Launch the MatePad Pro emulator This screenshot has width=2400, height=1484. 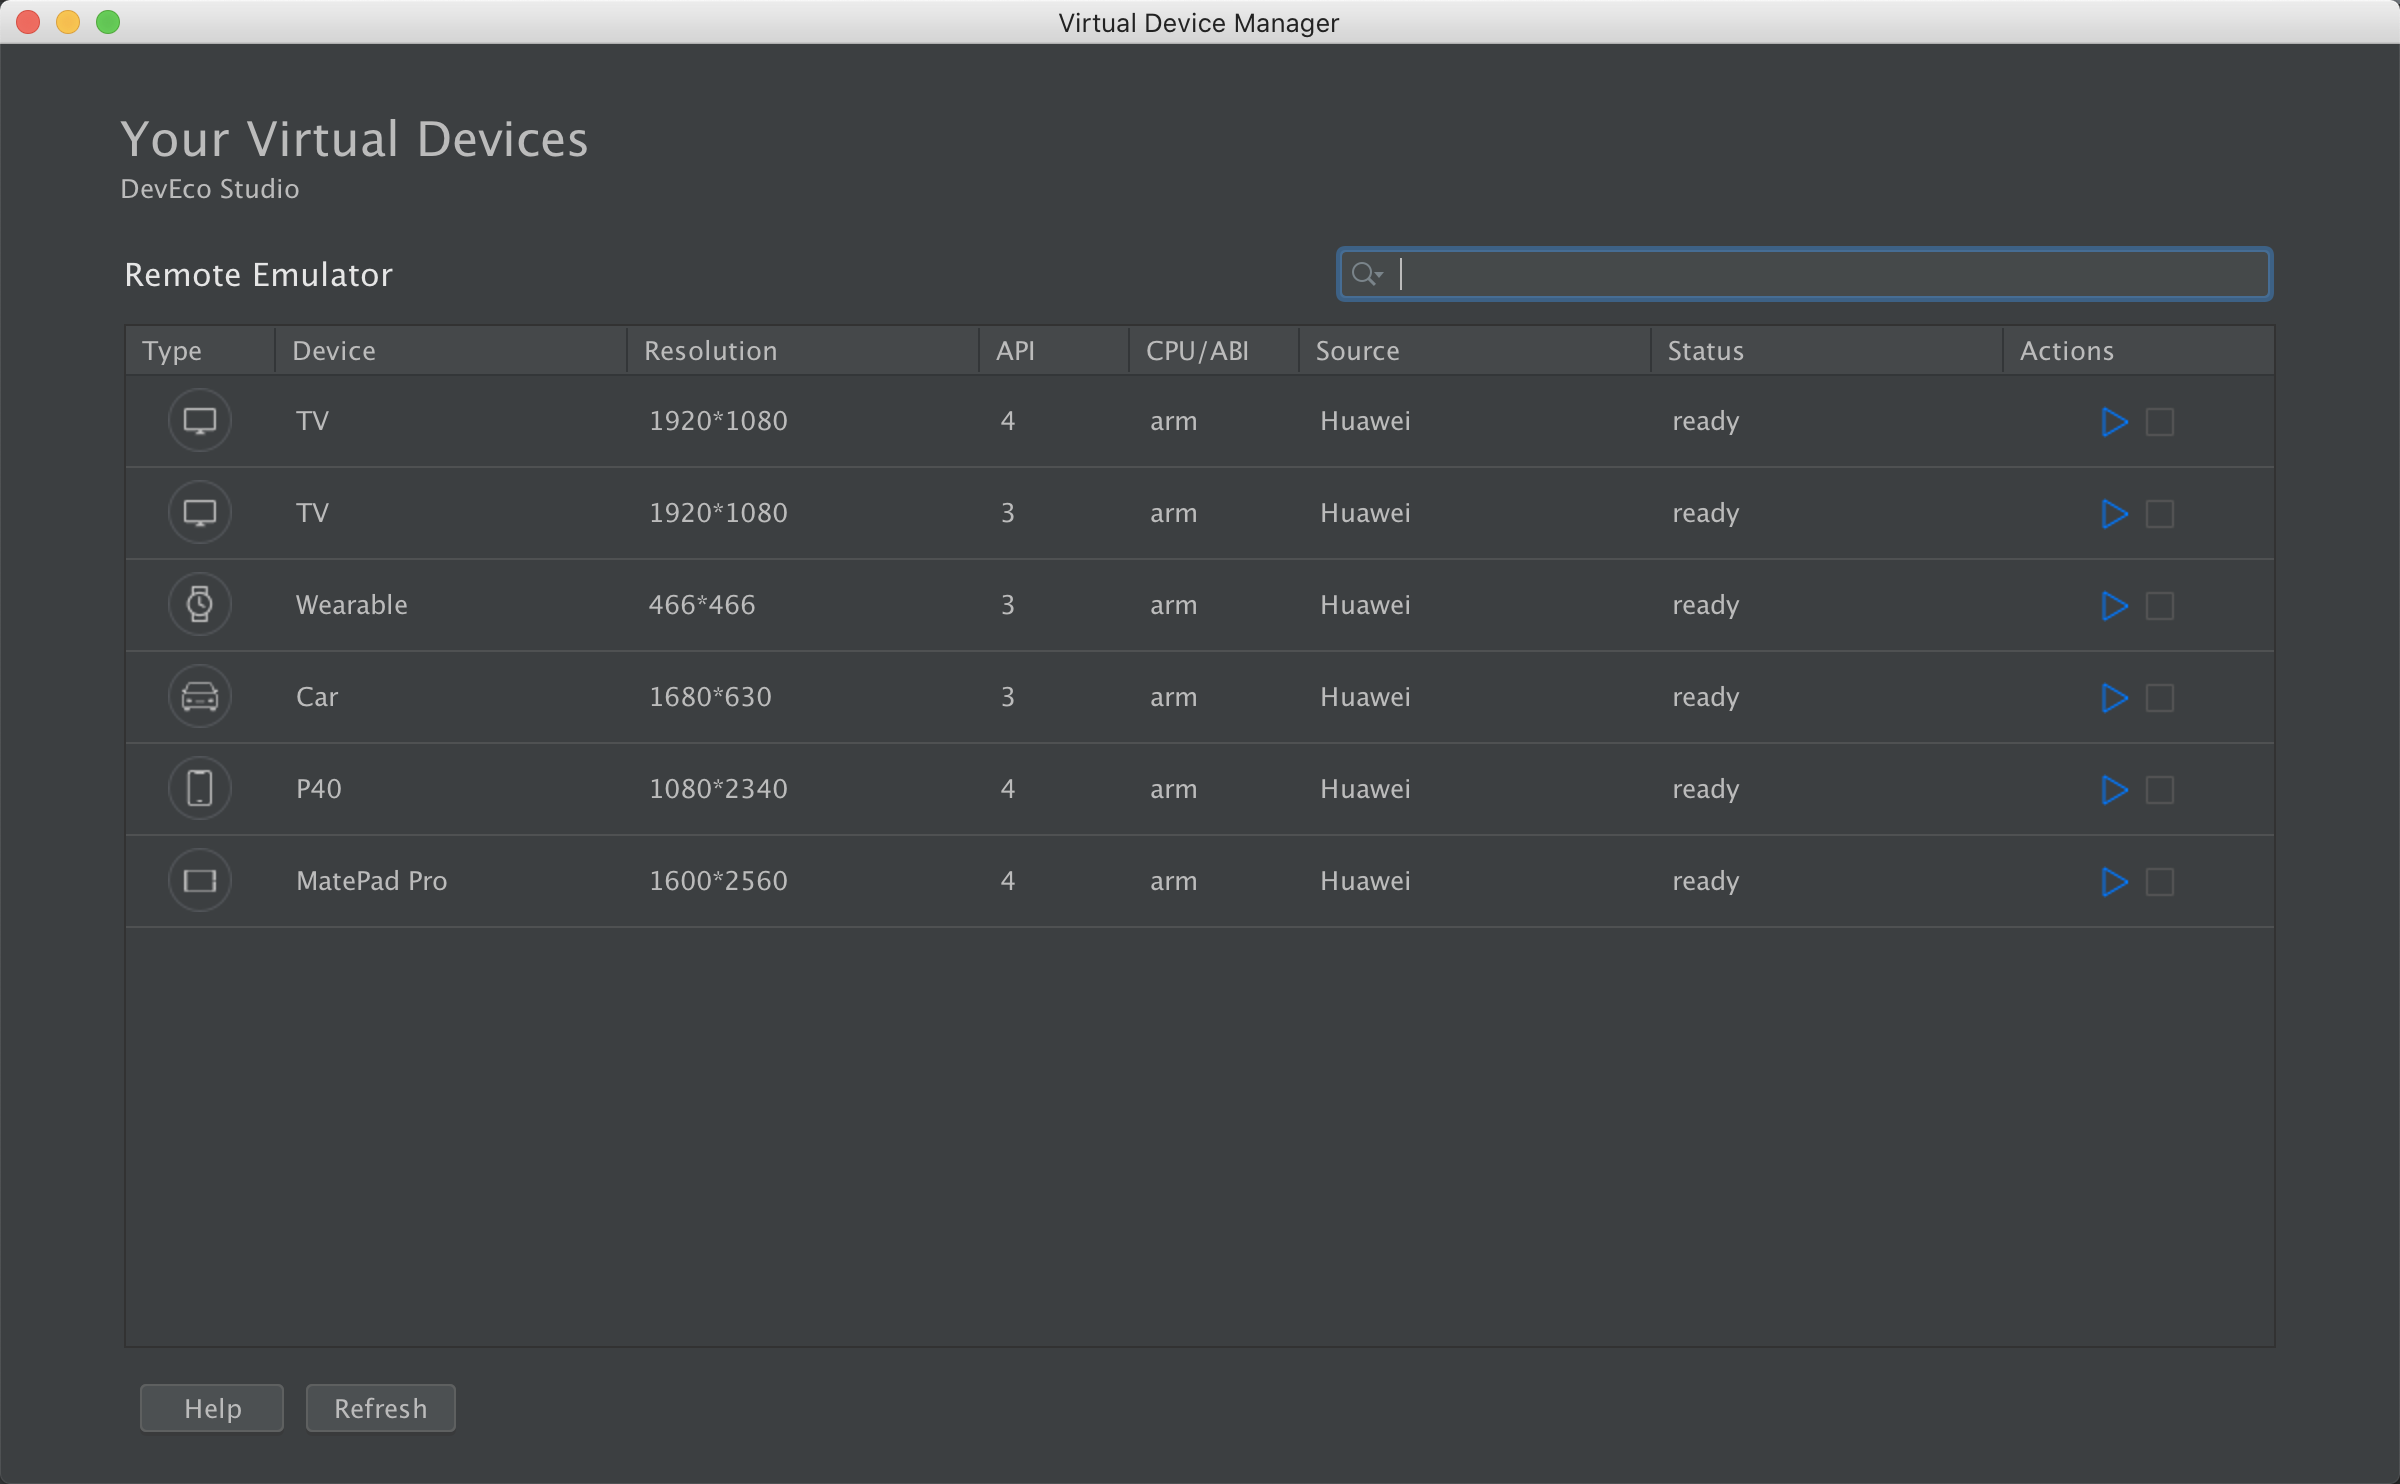click(x=2114, y=882)
